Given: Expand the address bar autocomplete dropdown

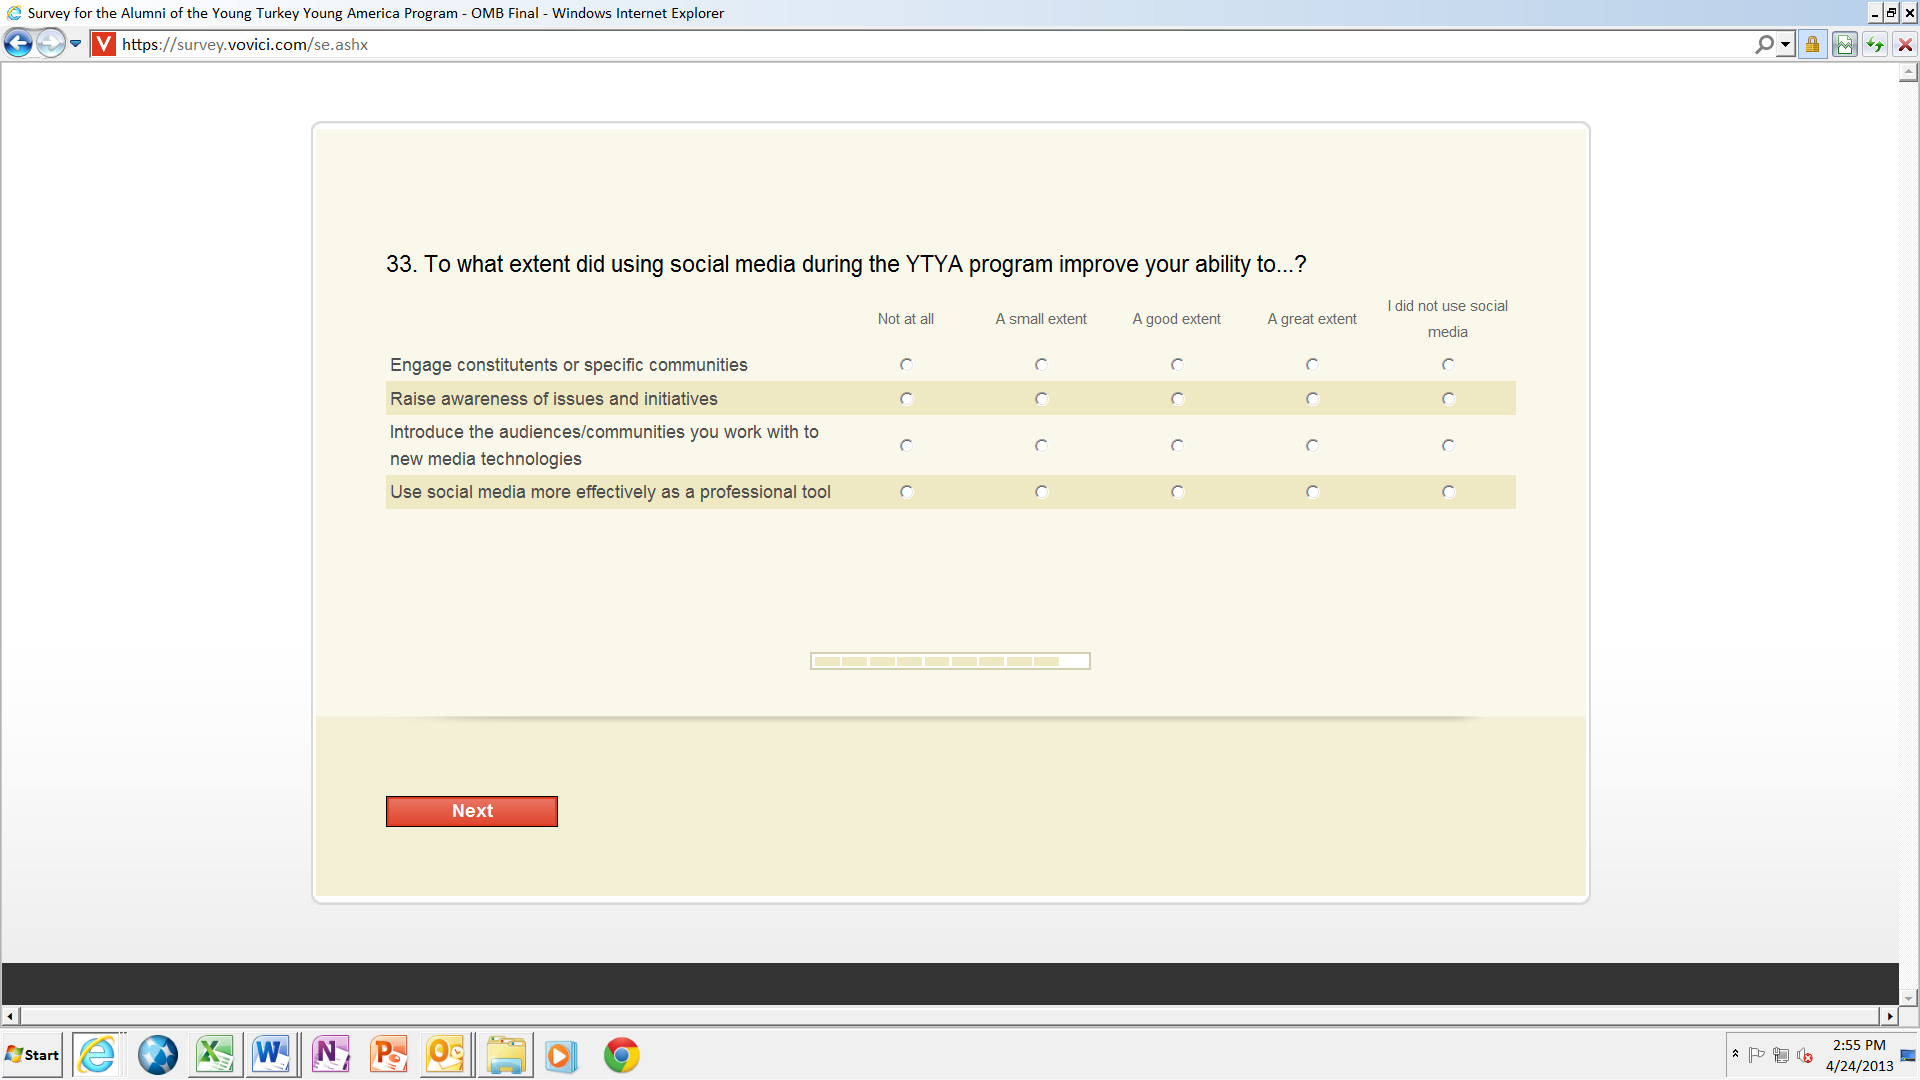Looking at the screenshot, I should [x=1785, y=45].
